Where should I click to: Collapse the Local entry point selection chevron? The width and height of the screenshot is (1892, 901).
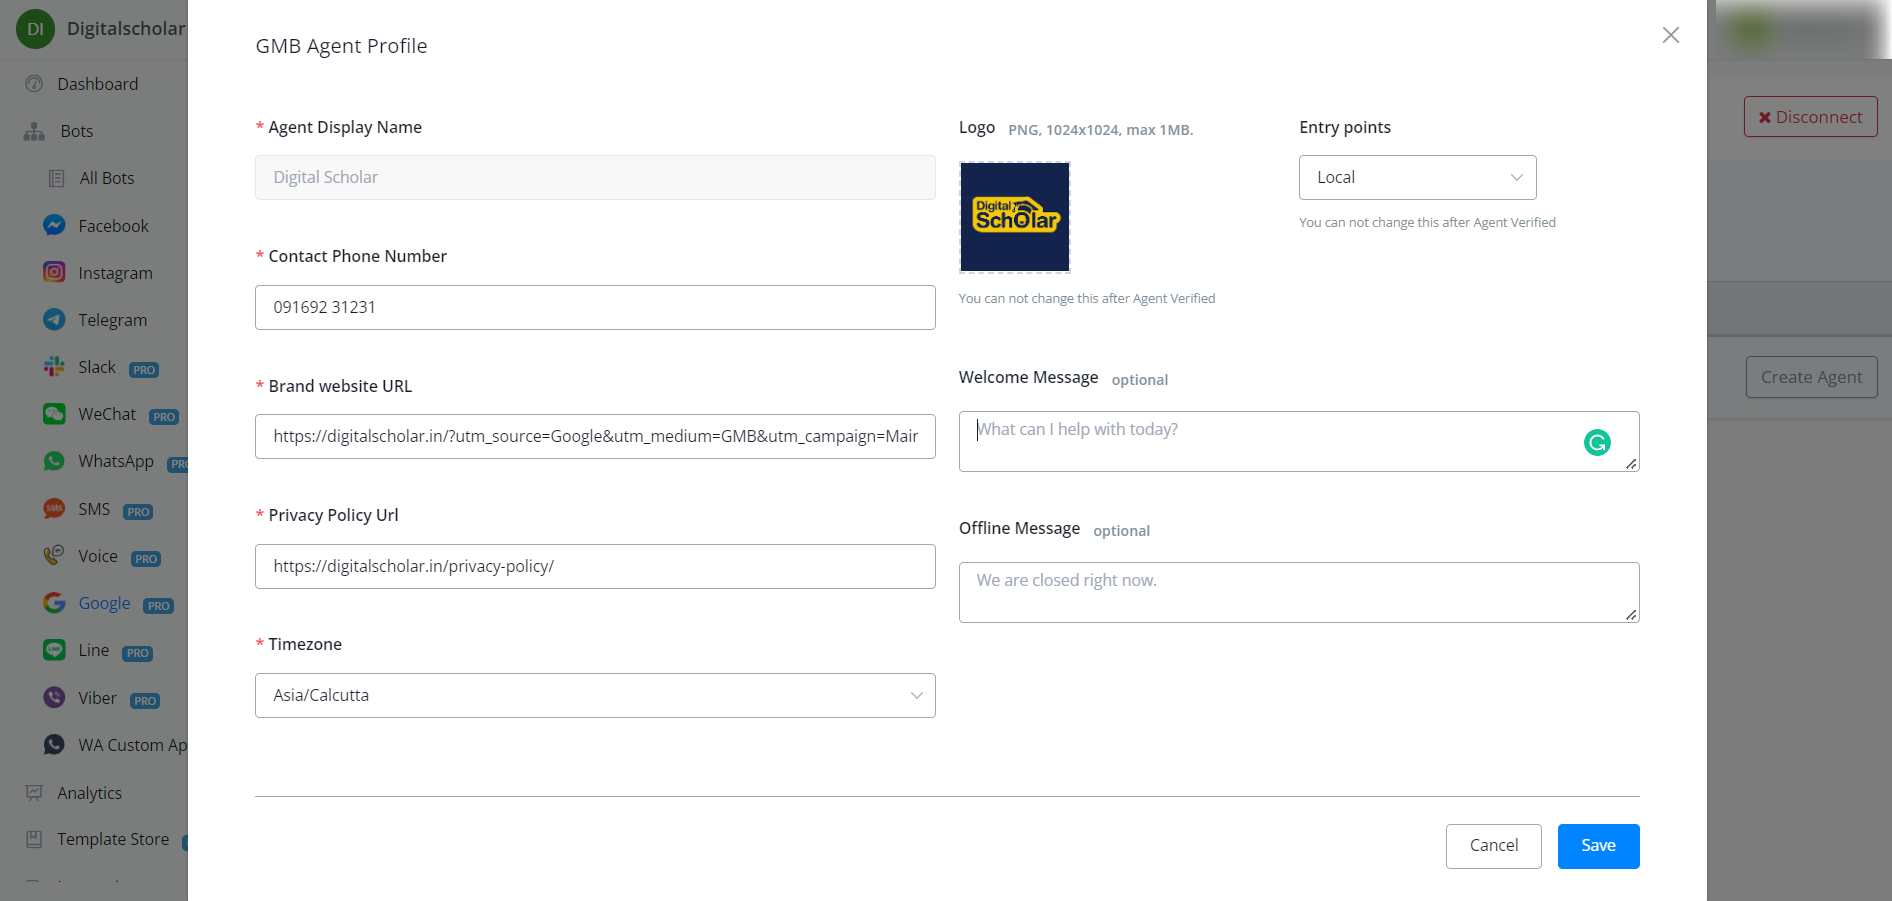pyautogui.click(x=1515, y=177)
